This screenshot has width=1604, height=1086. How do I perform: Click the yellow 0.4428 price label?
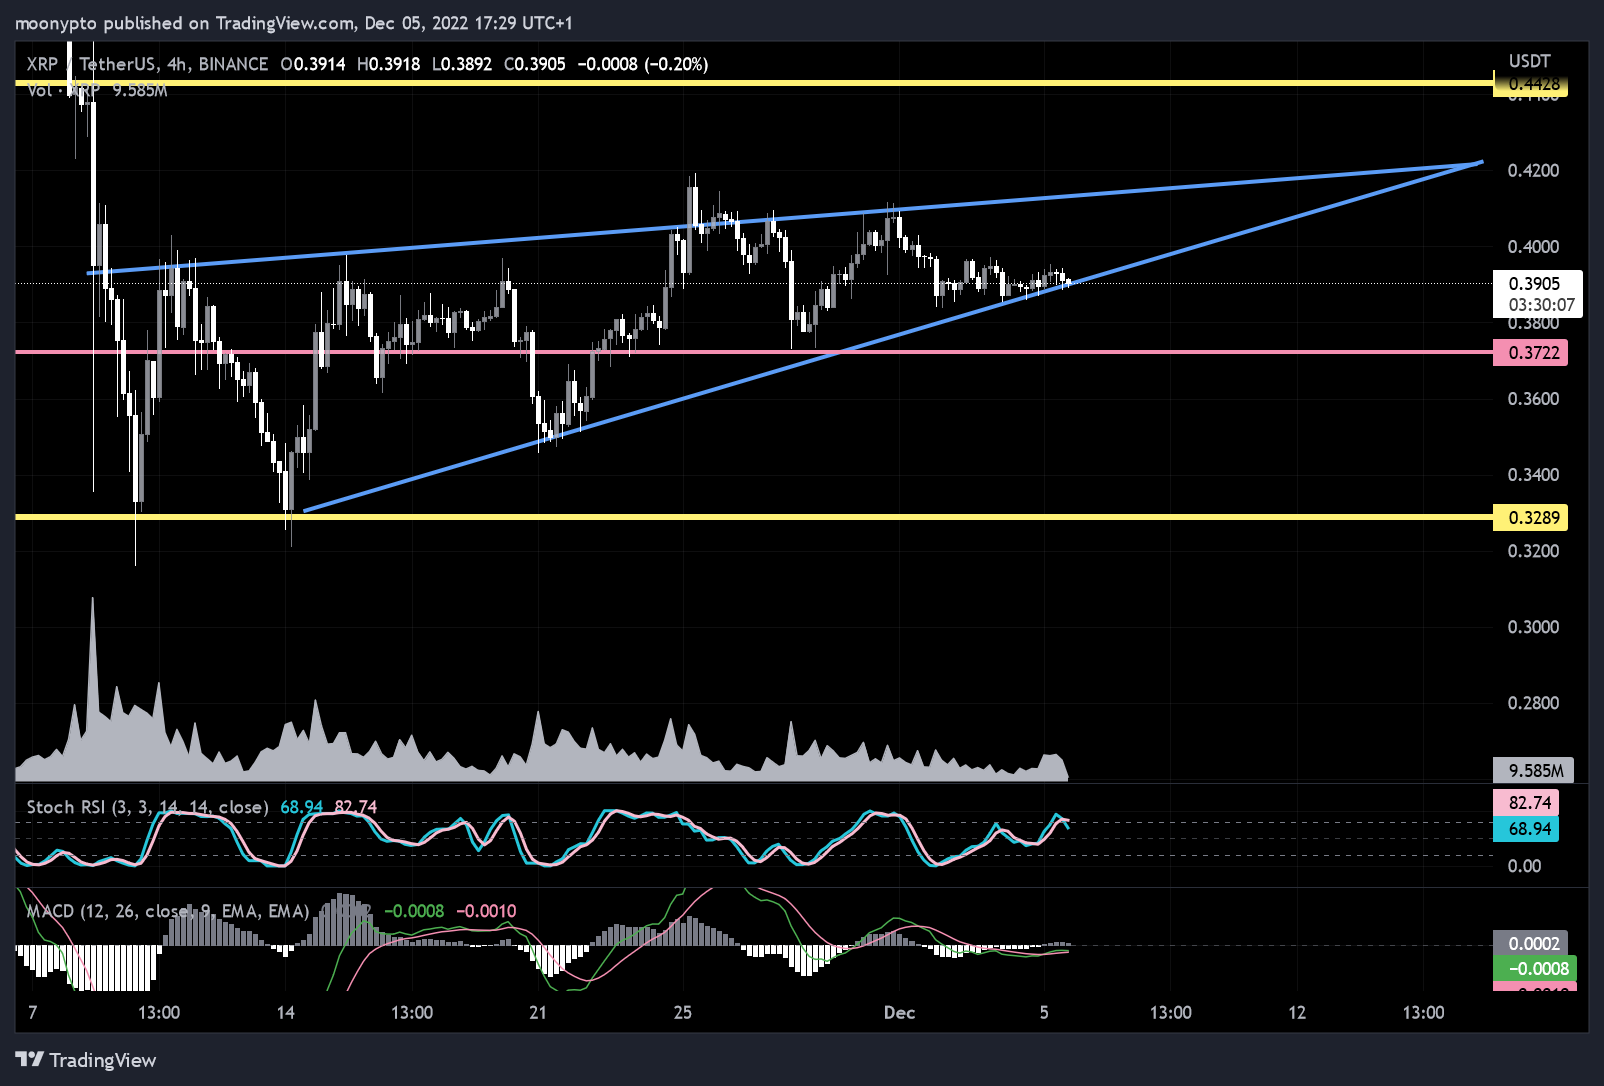pyautogui.click(x=1530, y=84)
